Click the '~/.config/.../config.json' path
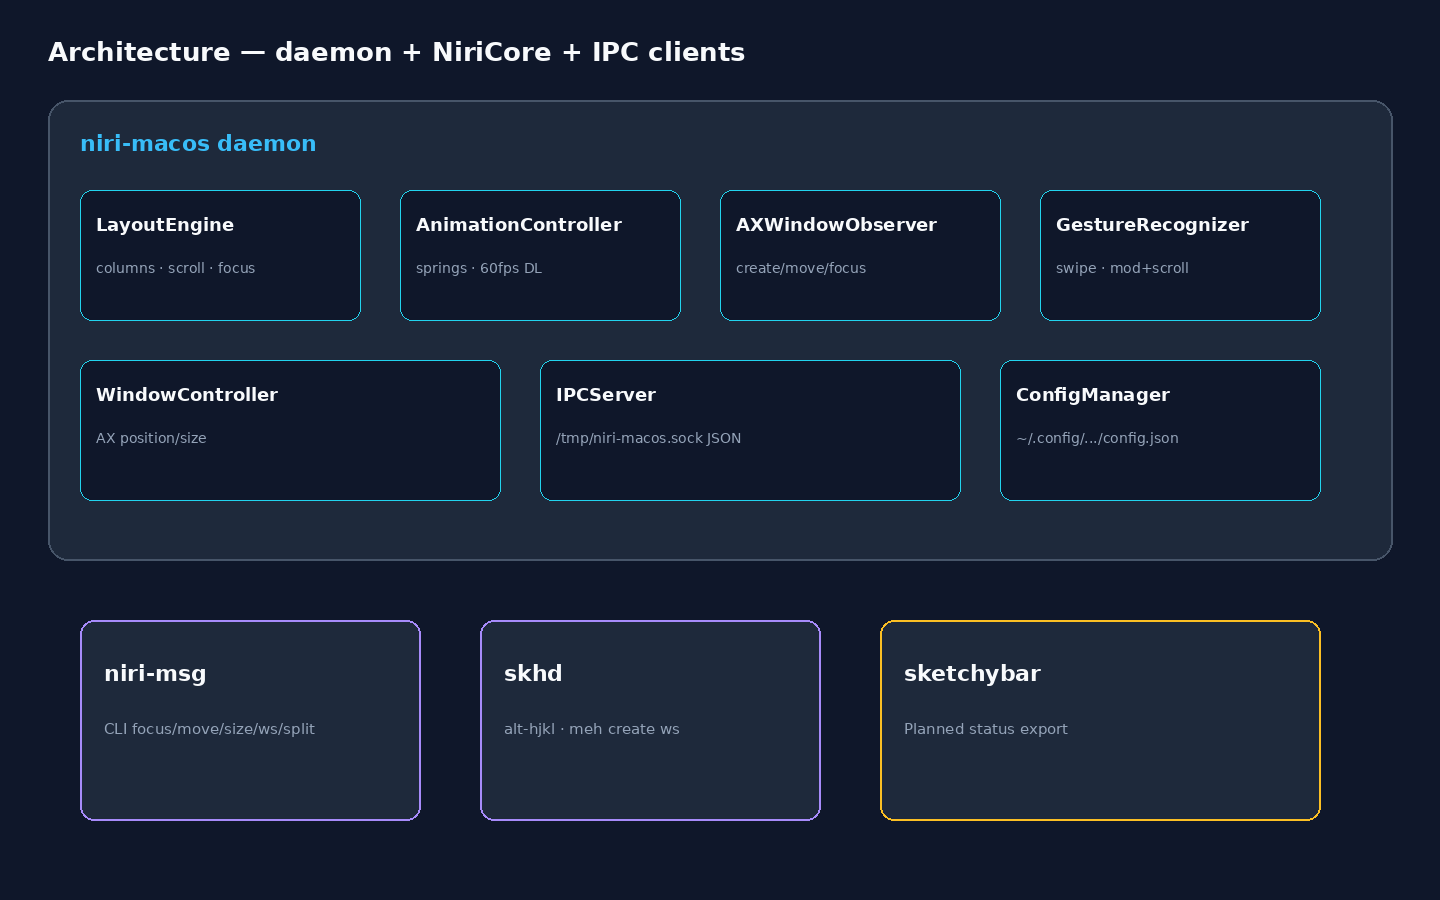 point(1097,438)
